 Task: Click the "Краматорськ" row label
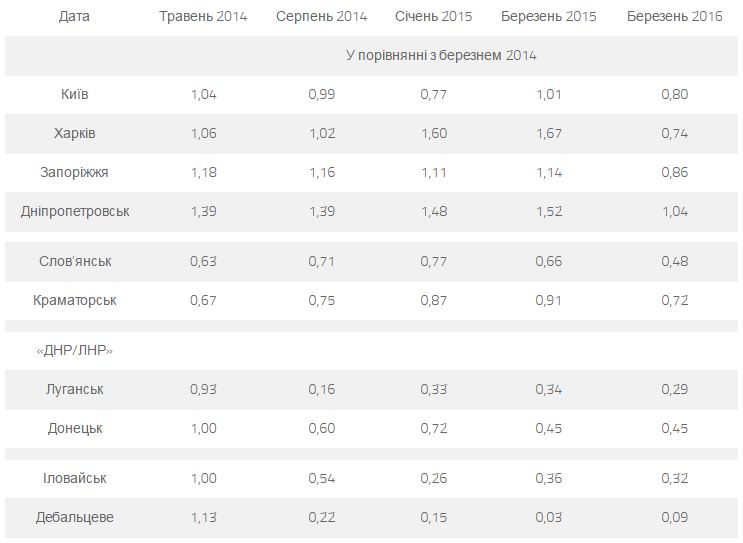74,300
